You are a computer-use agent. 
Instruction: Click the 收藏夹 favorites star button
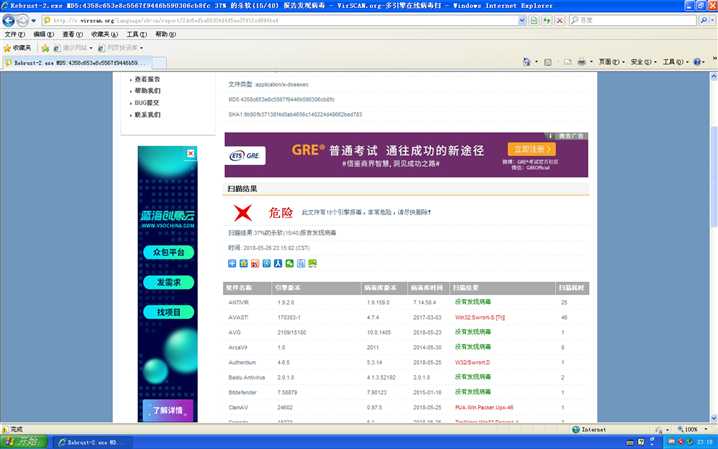coord(17,48)
